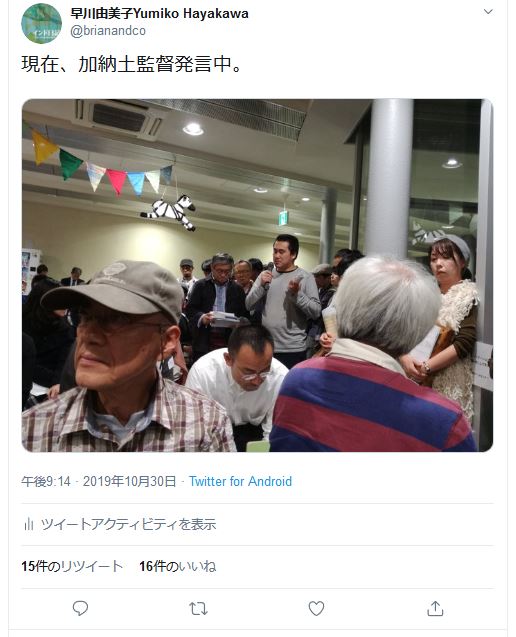
Task: Click the tweet activity bar chart icon
Action: tap(28, 524)
